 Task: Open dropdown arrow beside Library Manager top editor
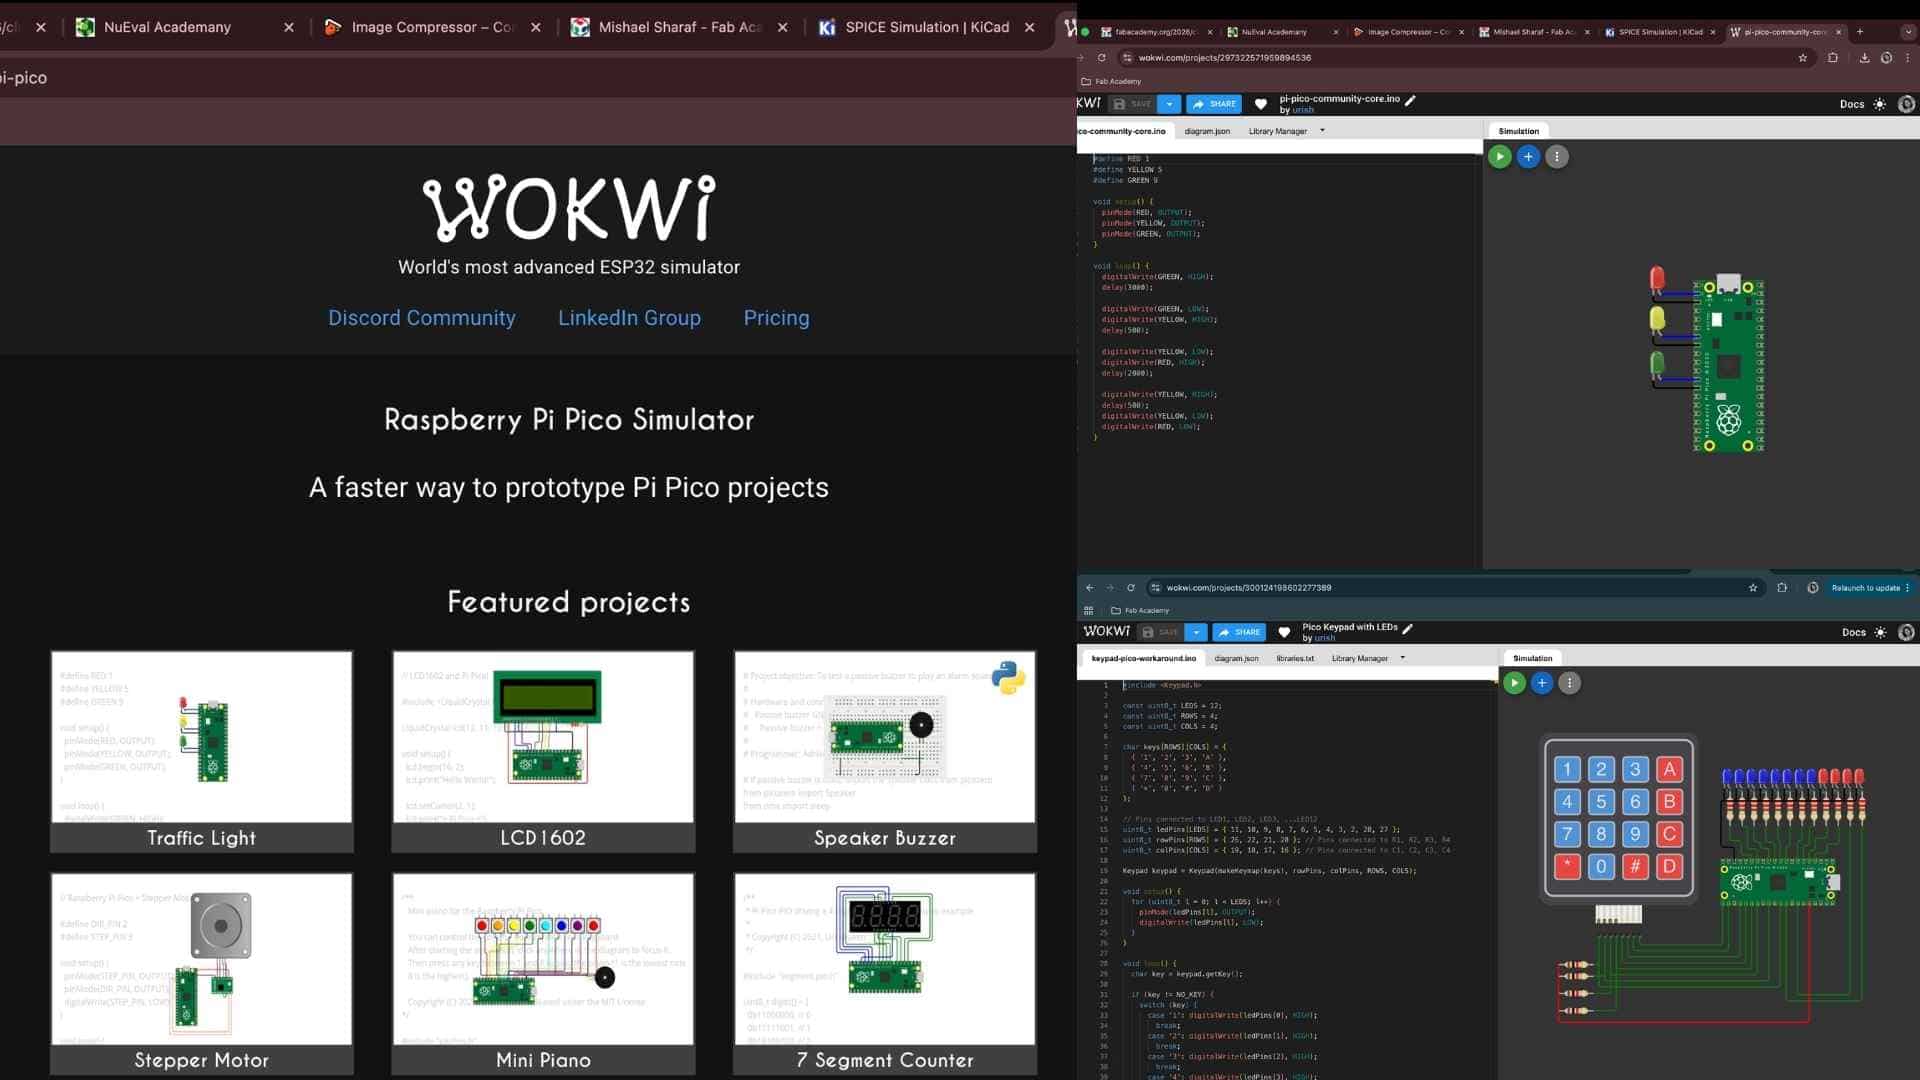pos(1322,131)
